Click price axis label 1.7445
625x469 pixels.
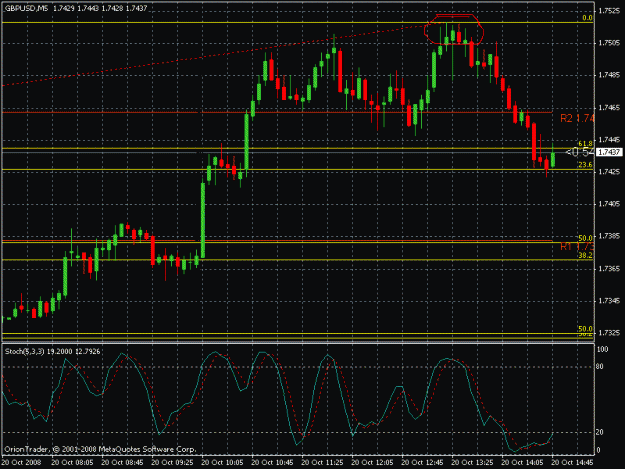pos(609,139)
